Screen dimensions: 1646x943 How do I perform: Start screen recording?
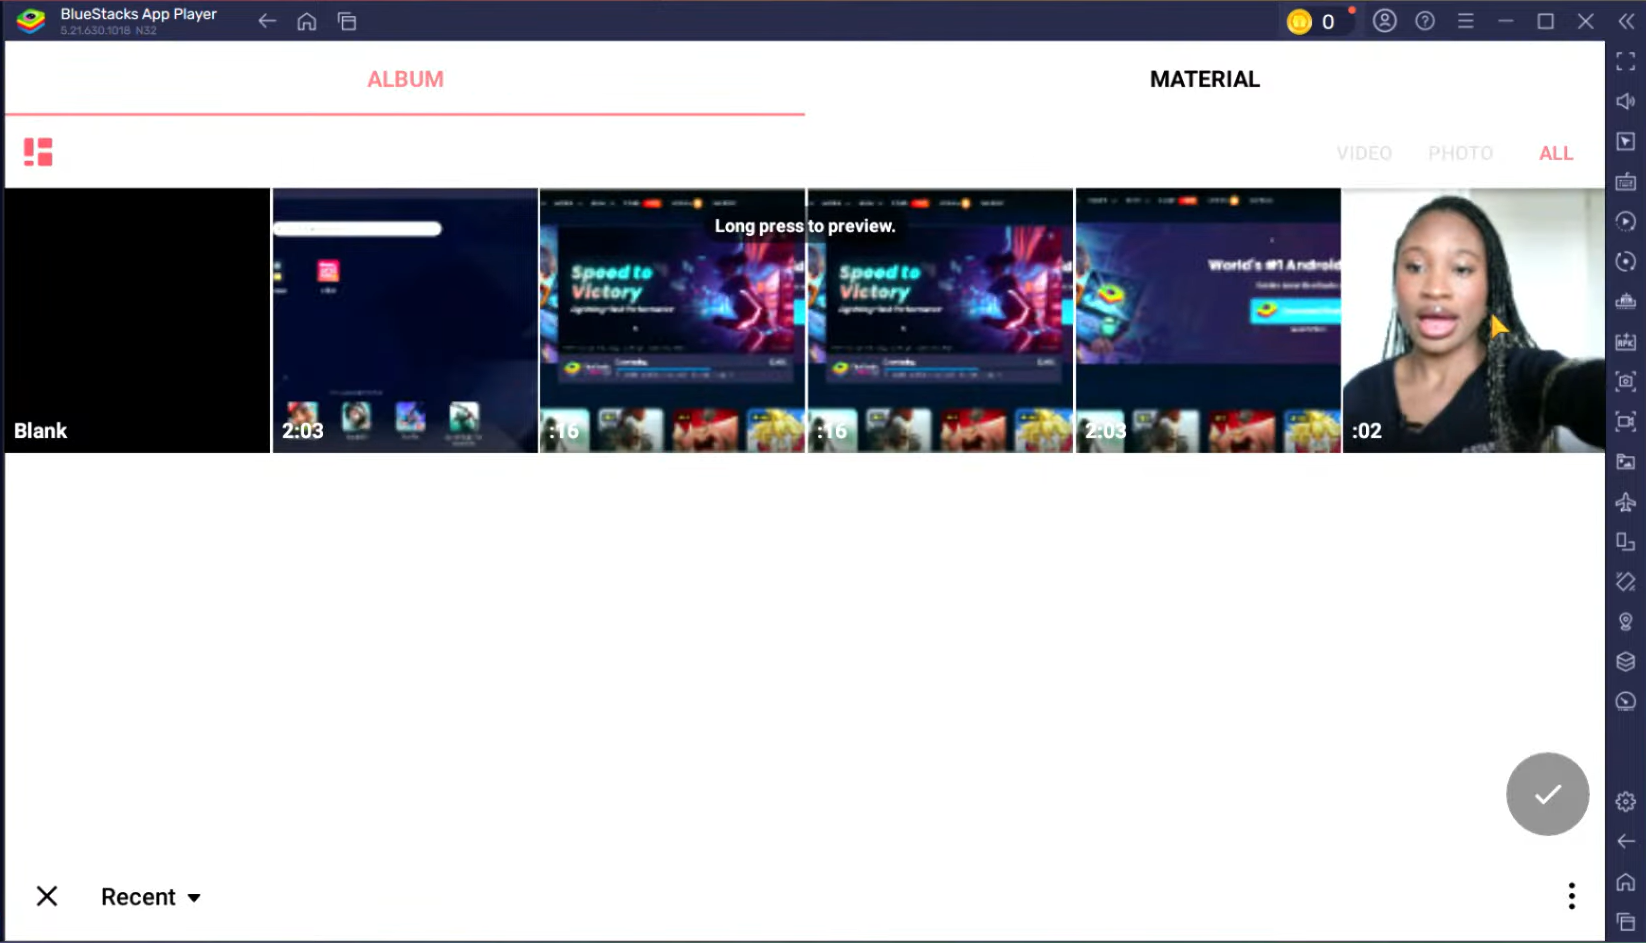pyautogui.click(x=1626, y=422)
